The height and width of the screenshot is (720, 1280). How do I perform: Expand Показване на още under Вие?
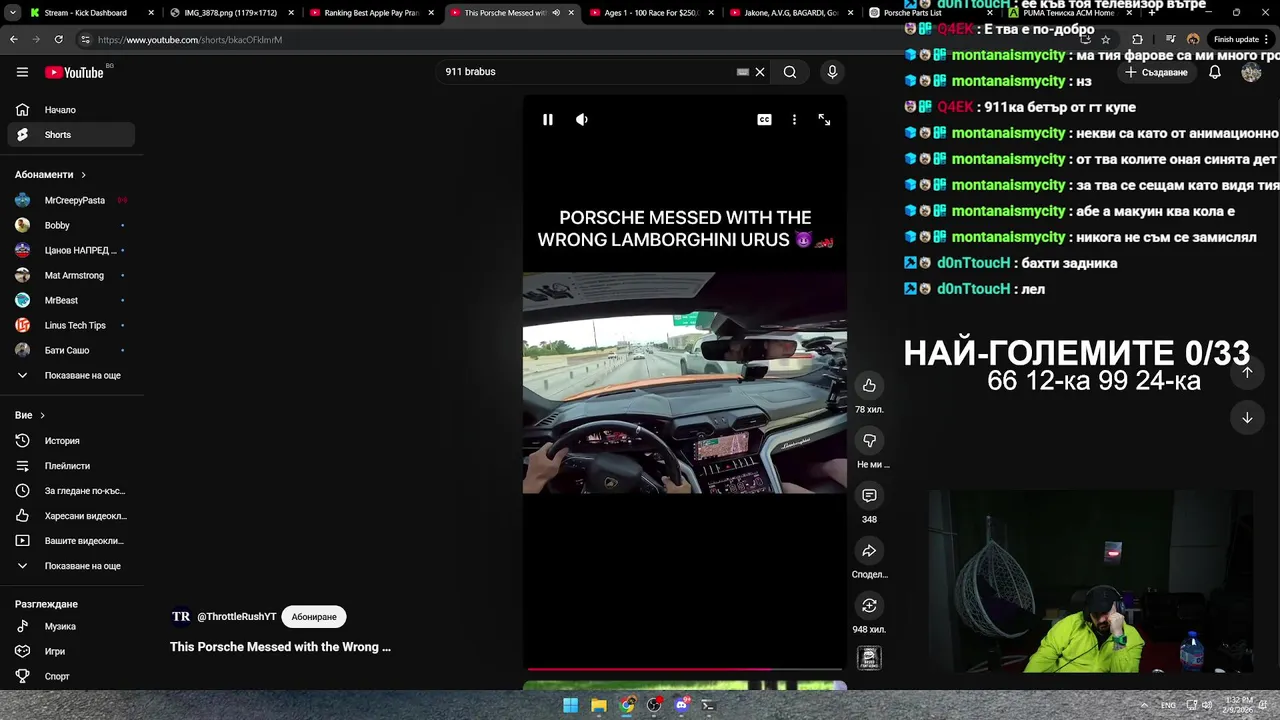tap(70, 566)
